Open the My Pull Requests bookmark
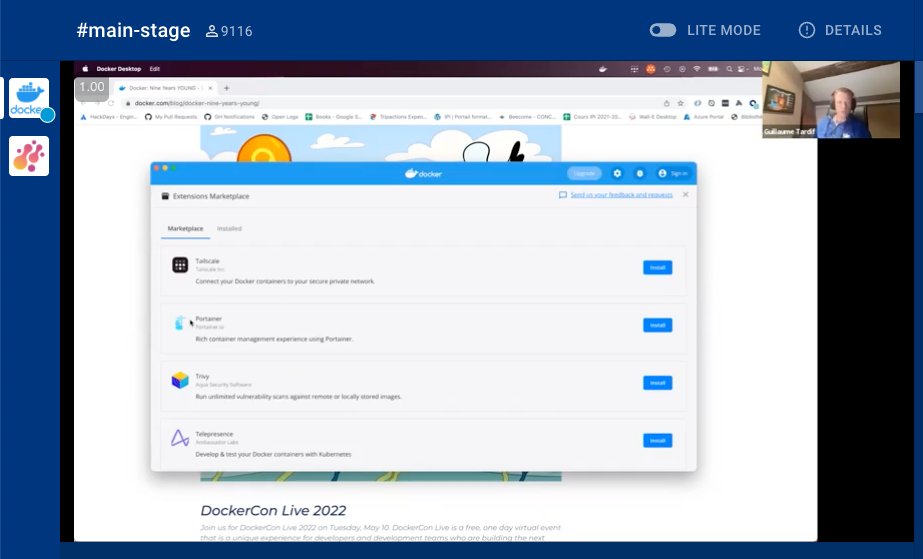The width and height of the screenshot is (923, 559). coord(171,117)
